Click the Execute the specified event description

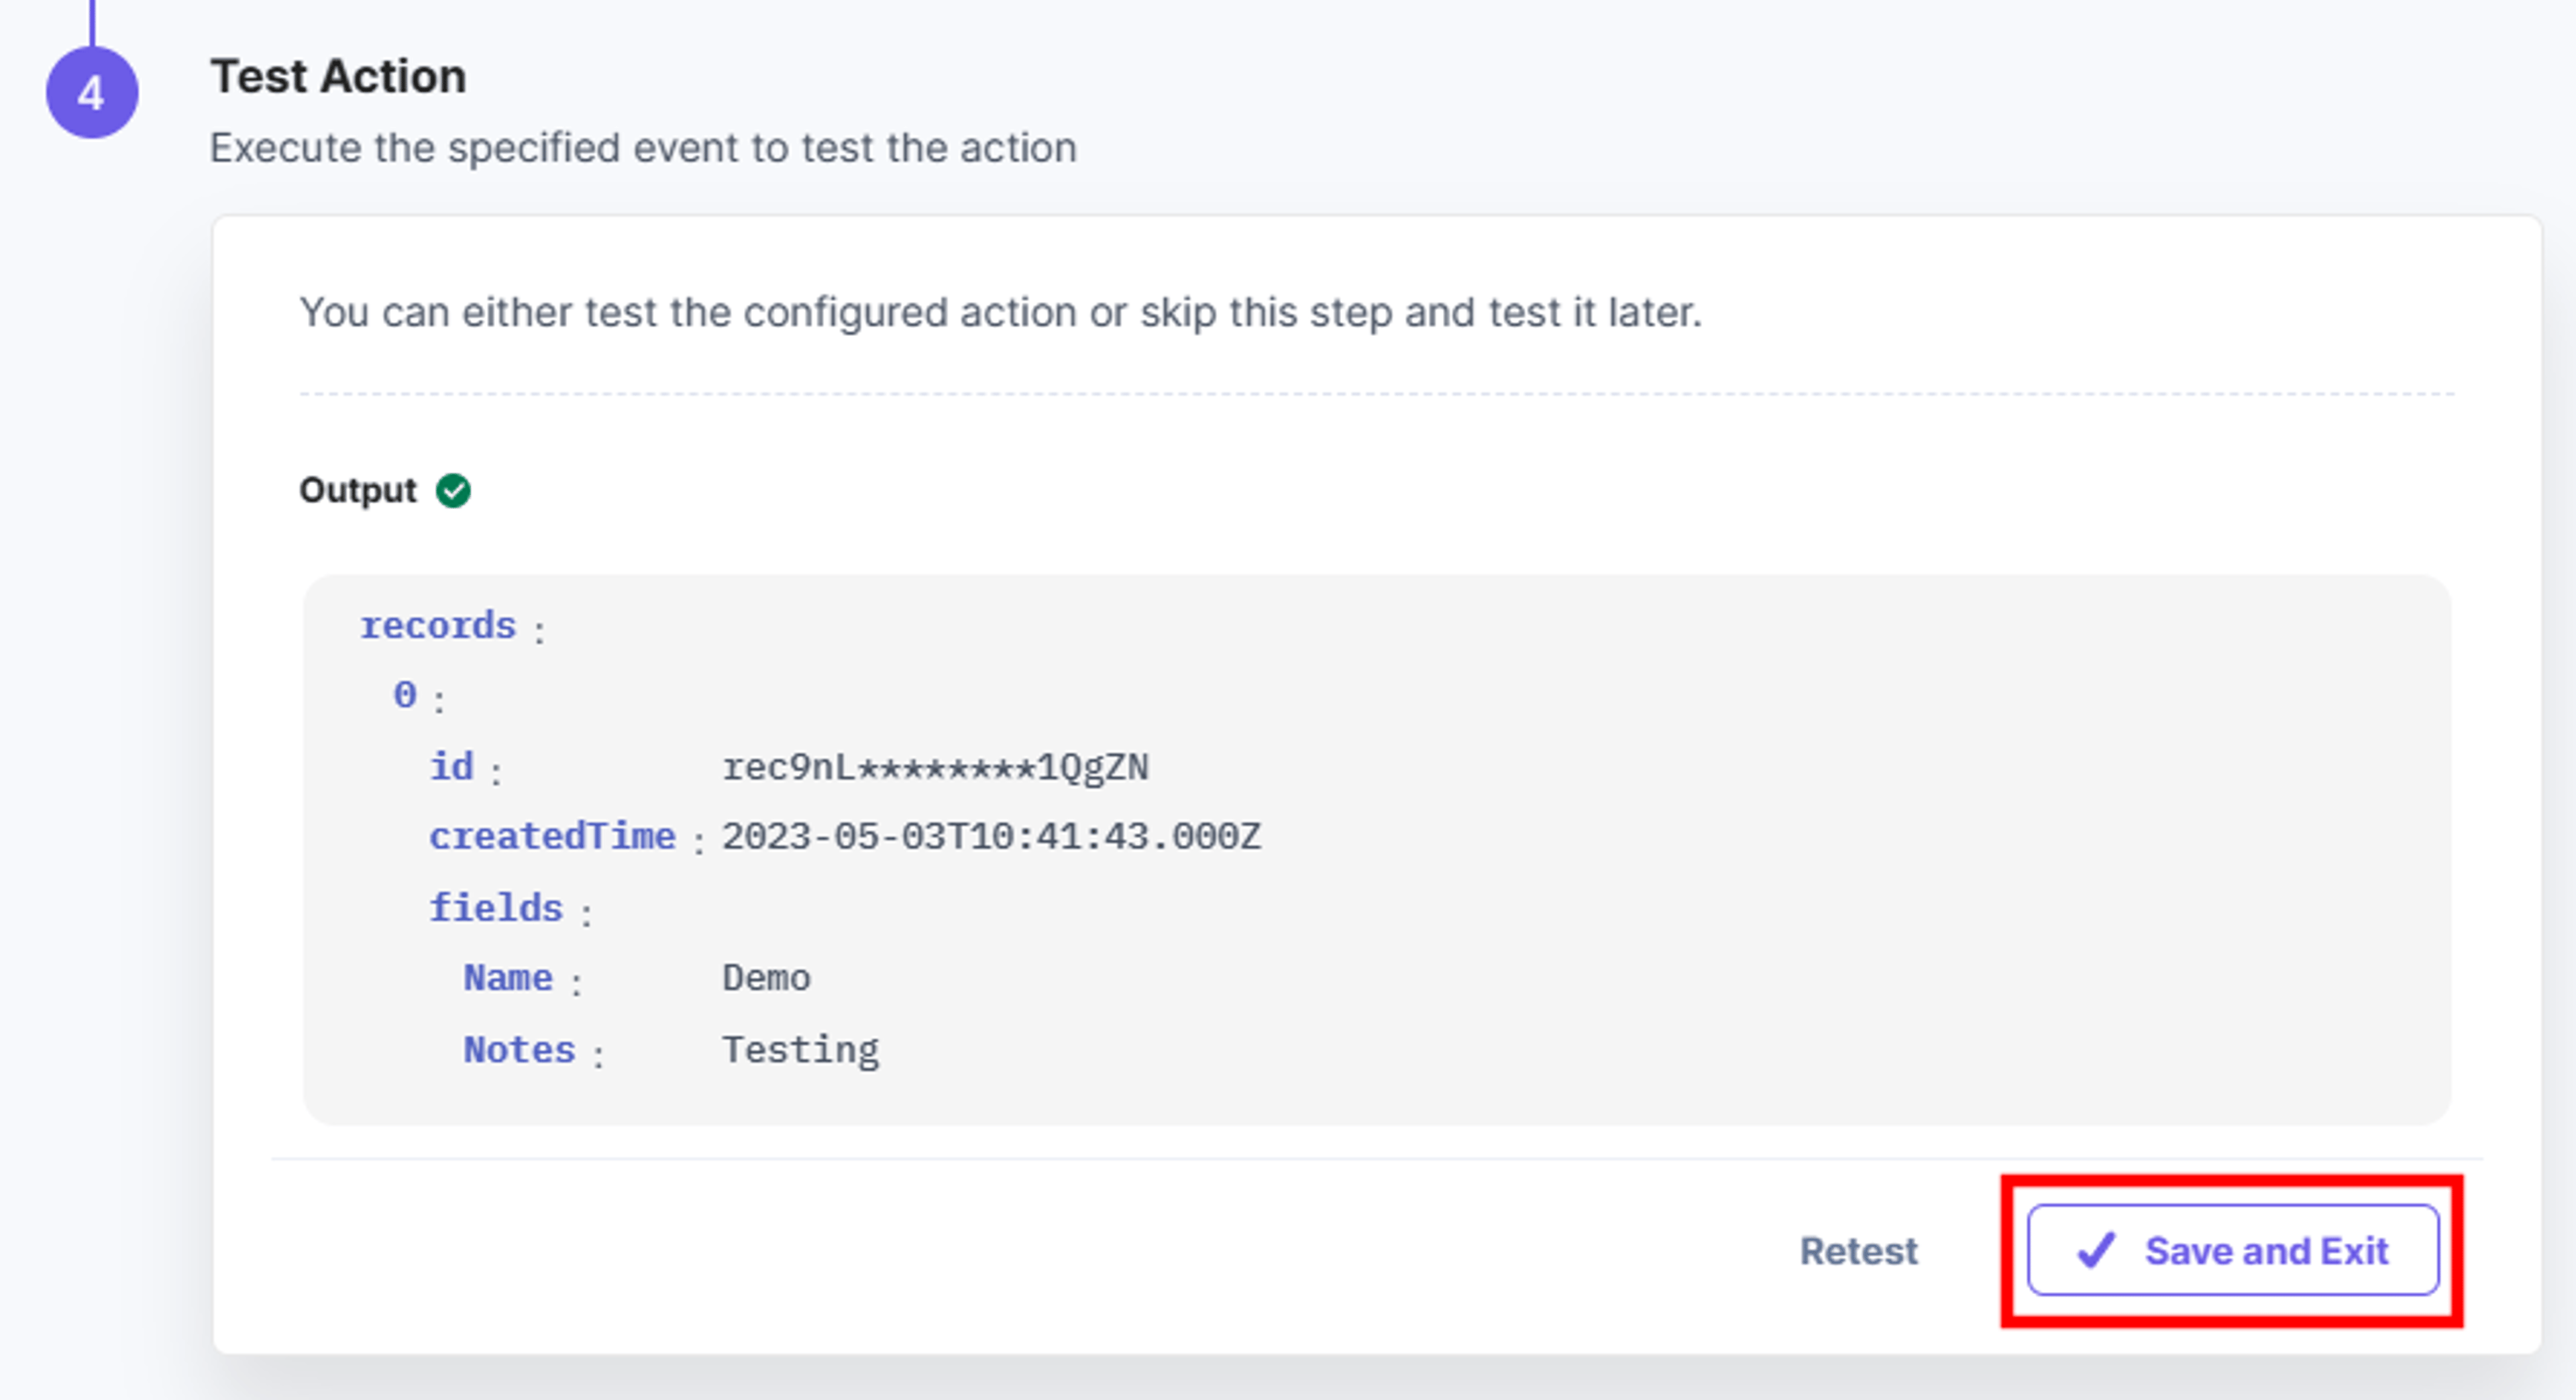[x=643, y=148]
